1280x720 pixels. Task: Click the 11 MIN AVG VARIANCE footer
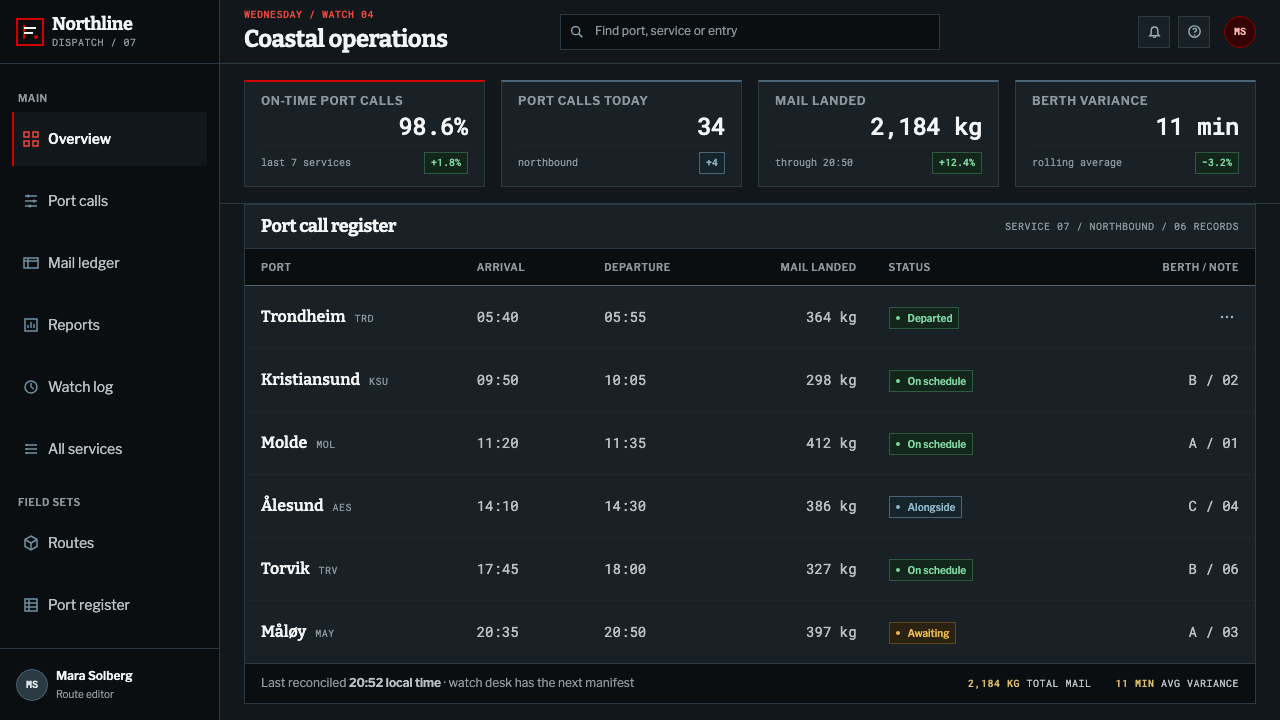click(x=1177, y=683)
